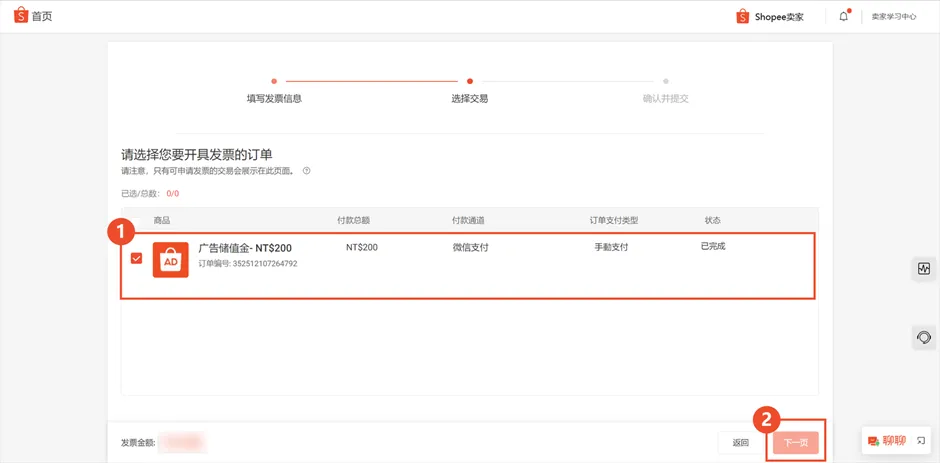
Task: Click the 已选/总数 0/0 counter
Action: point(150,194)
